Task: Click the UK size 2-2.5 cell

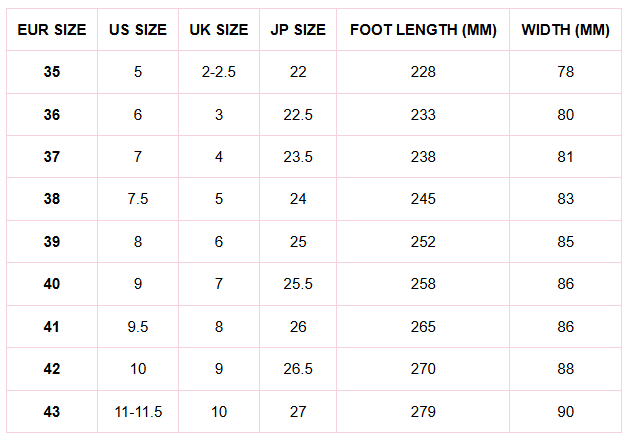Action: [219, 73]
